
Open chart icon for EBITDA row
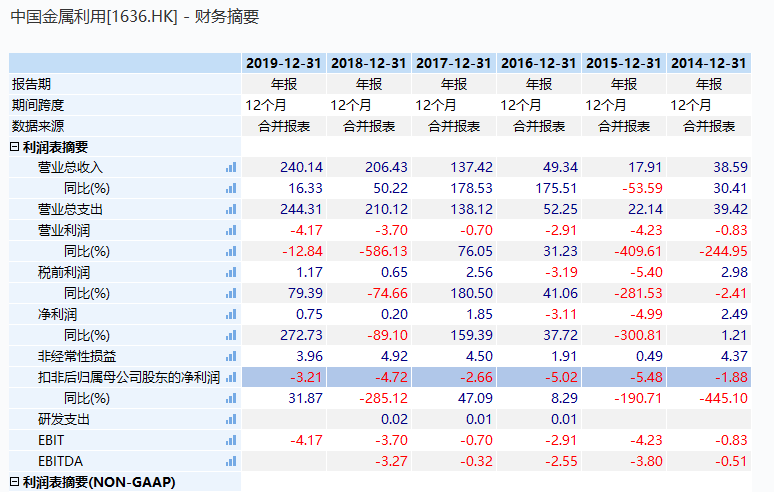(x=231, y=461)
